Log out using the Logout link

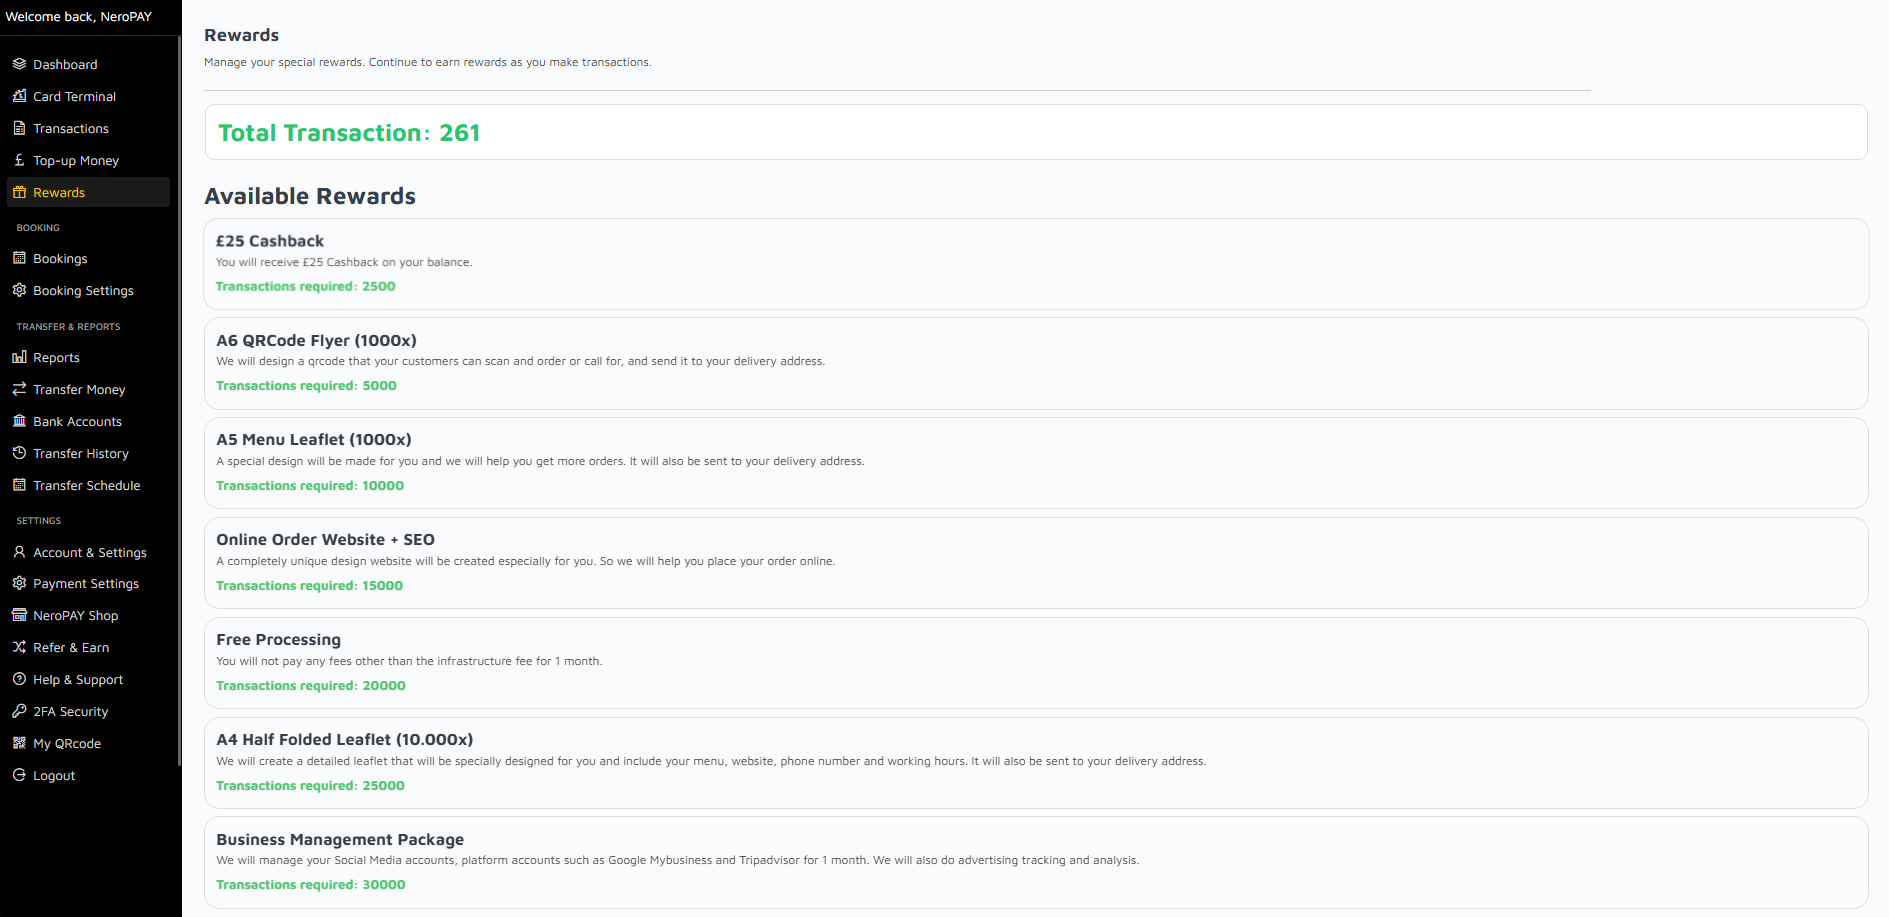[54, 775]
